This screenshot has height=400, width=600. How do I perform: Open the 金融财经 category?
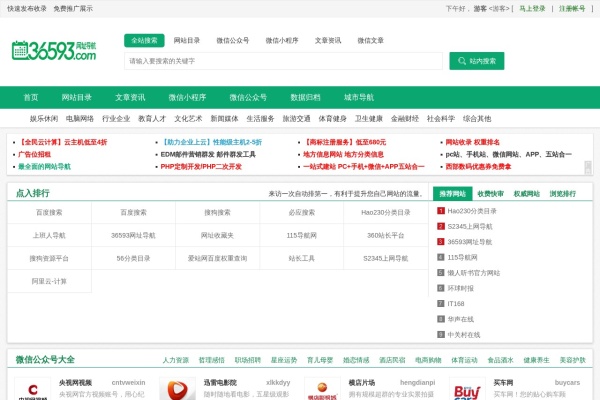point(405,119)
